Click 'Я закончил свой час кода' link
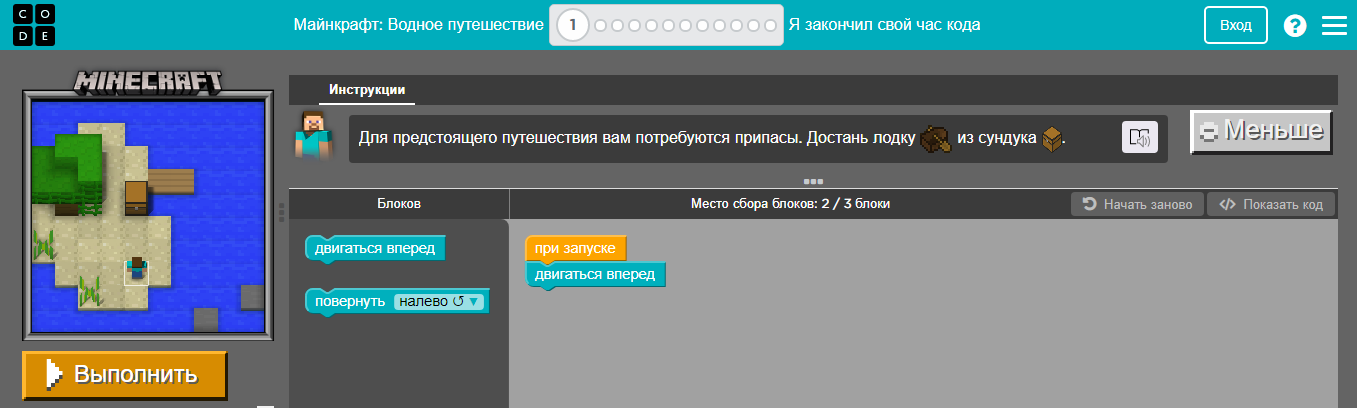 pyautogui.click(x=884, y=25)
